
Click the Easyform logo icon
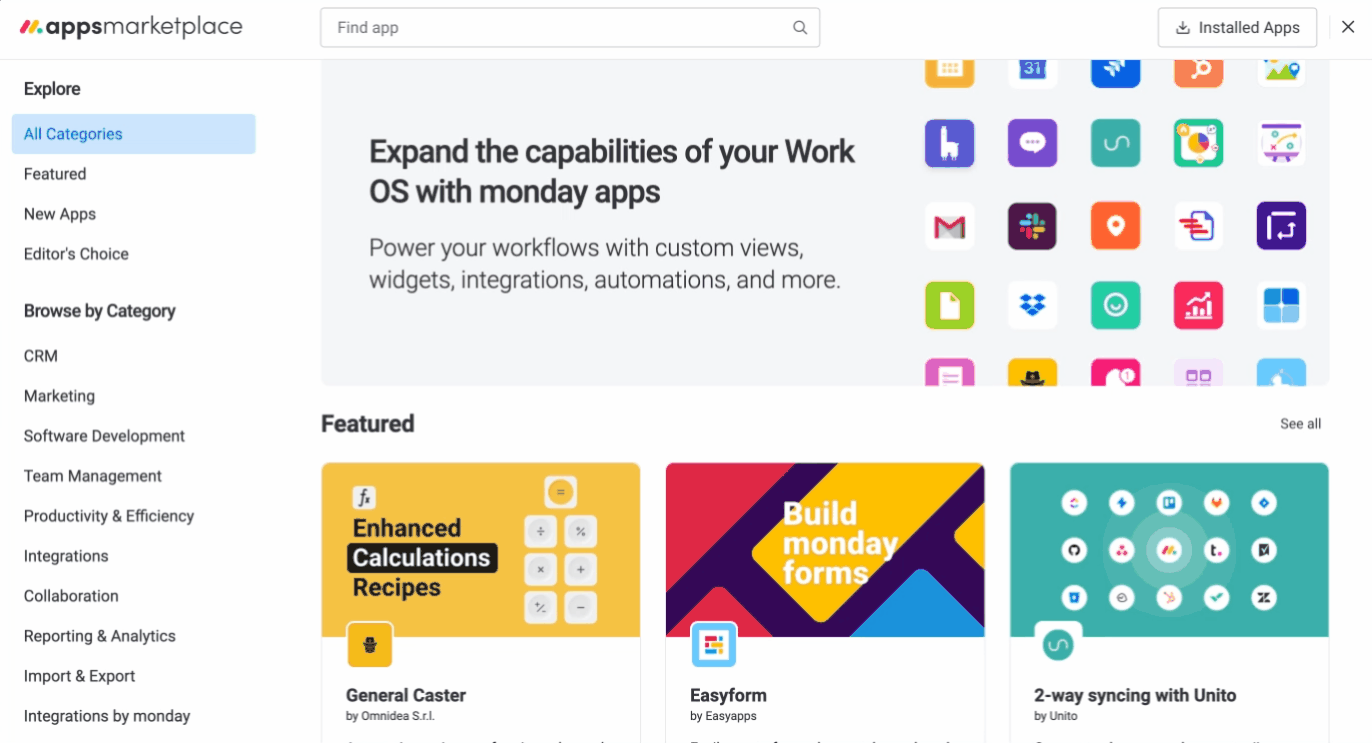click(x=714, y=645)
